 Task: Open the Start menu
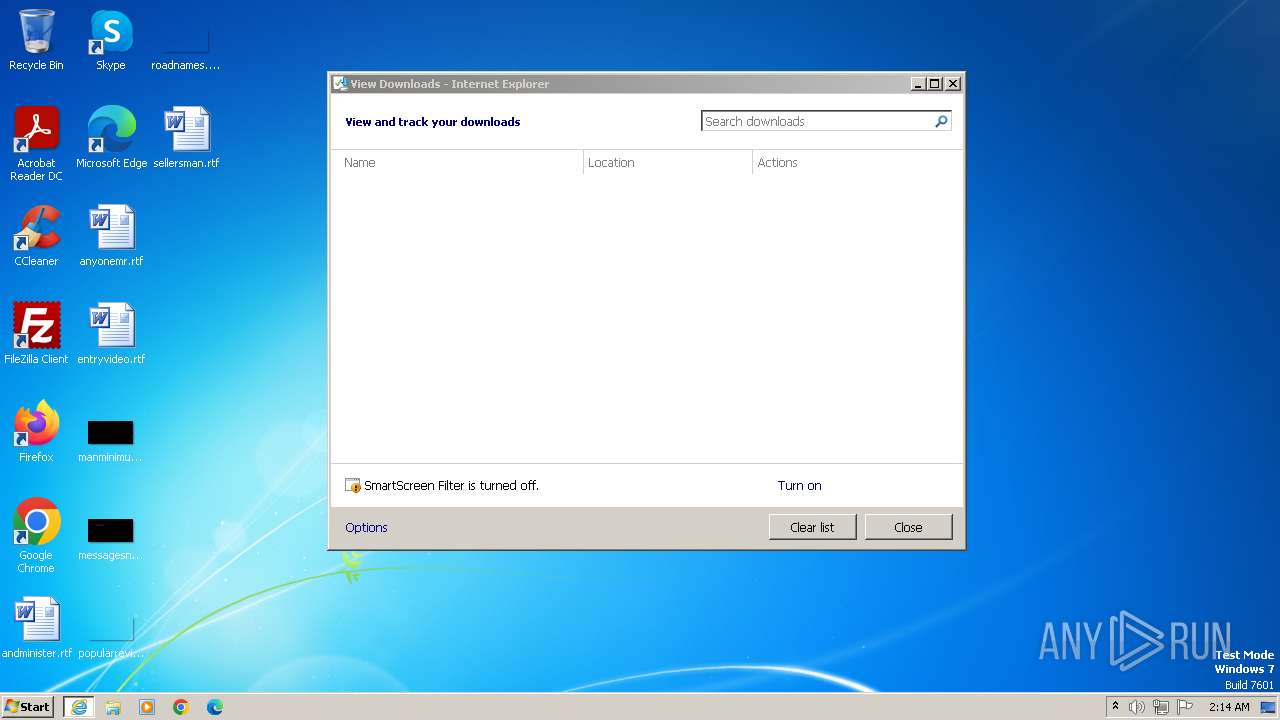(x=27, y=707)
